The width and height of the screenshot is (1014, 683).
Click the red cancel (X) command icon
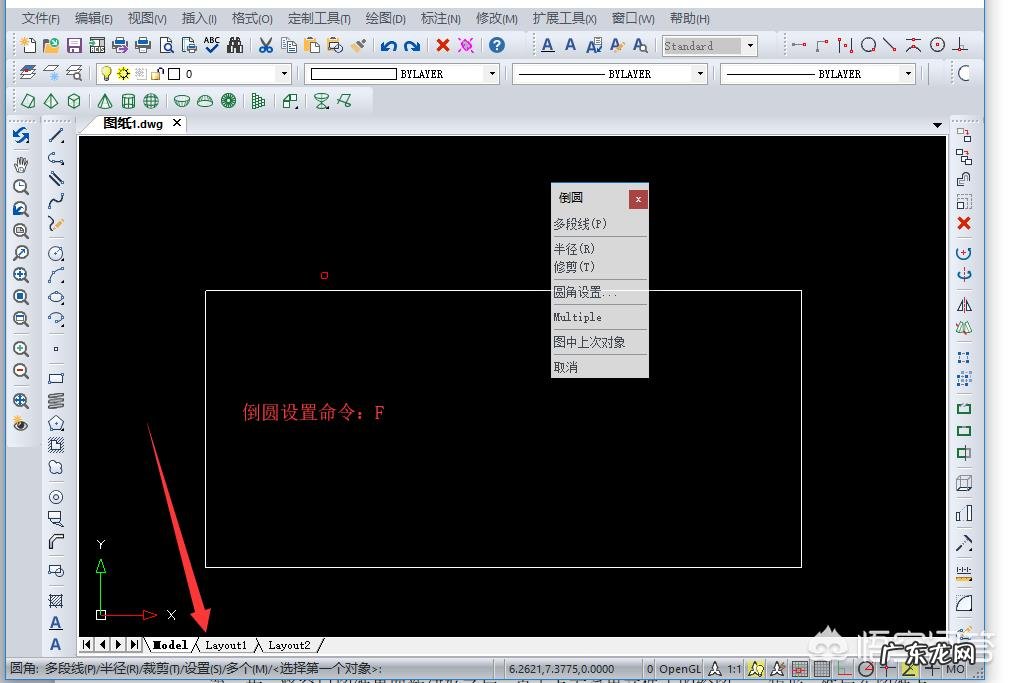coord(442,45)
